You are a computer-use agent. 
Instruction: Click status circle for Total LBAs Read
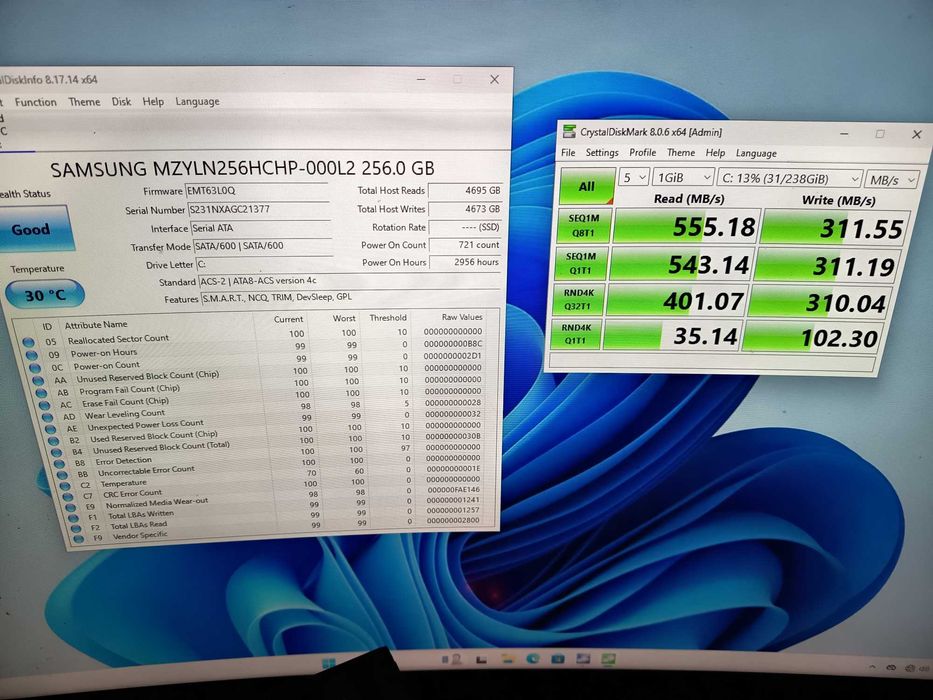(76, 529)
